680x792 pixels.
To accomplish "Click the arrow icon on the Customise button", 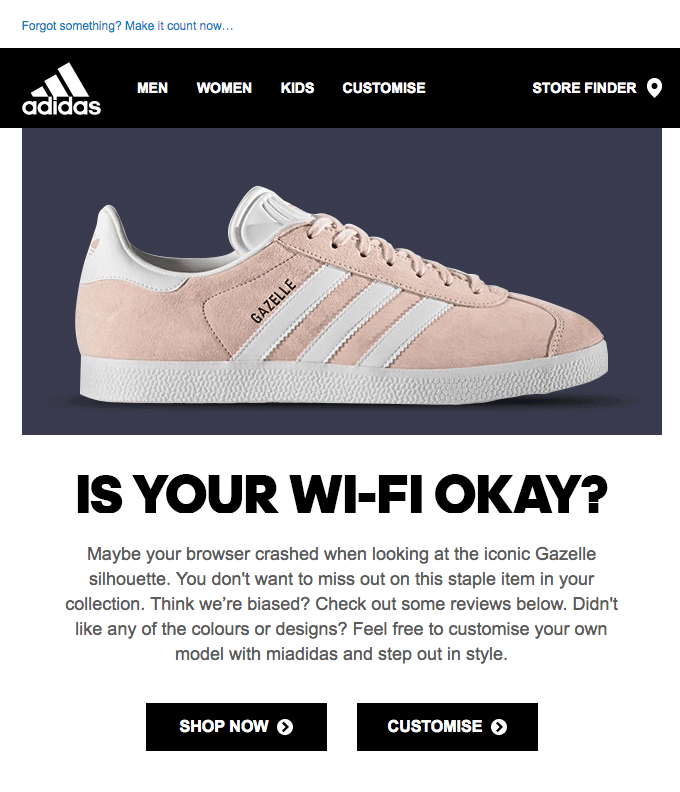I will (499, 727).
